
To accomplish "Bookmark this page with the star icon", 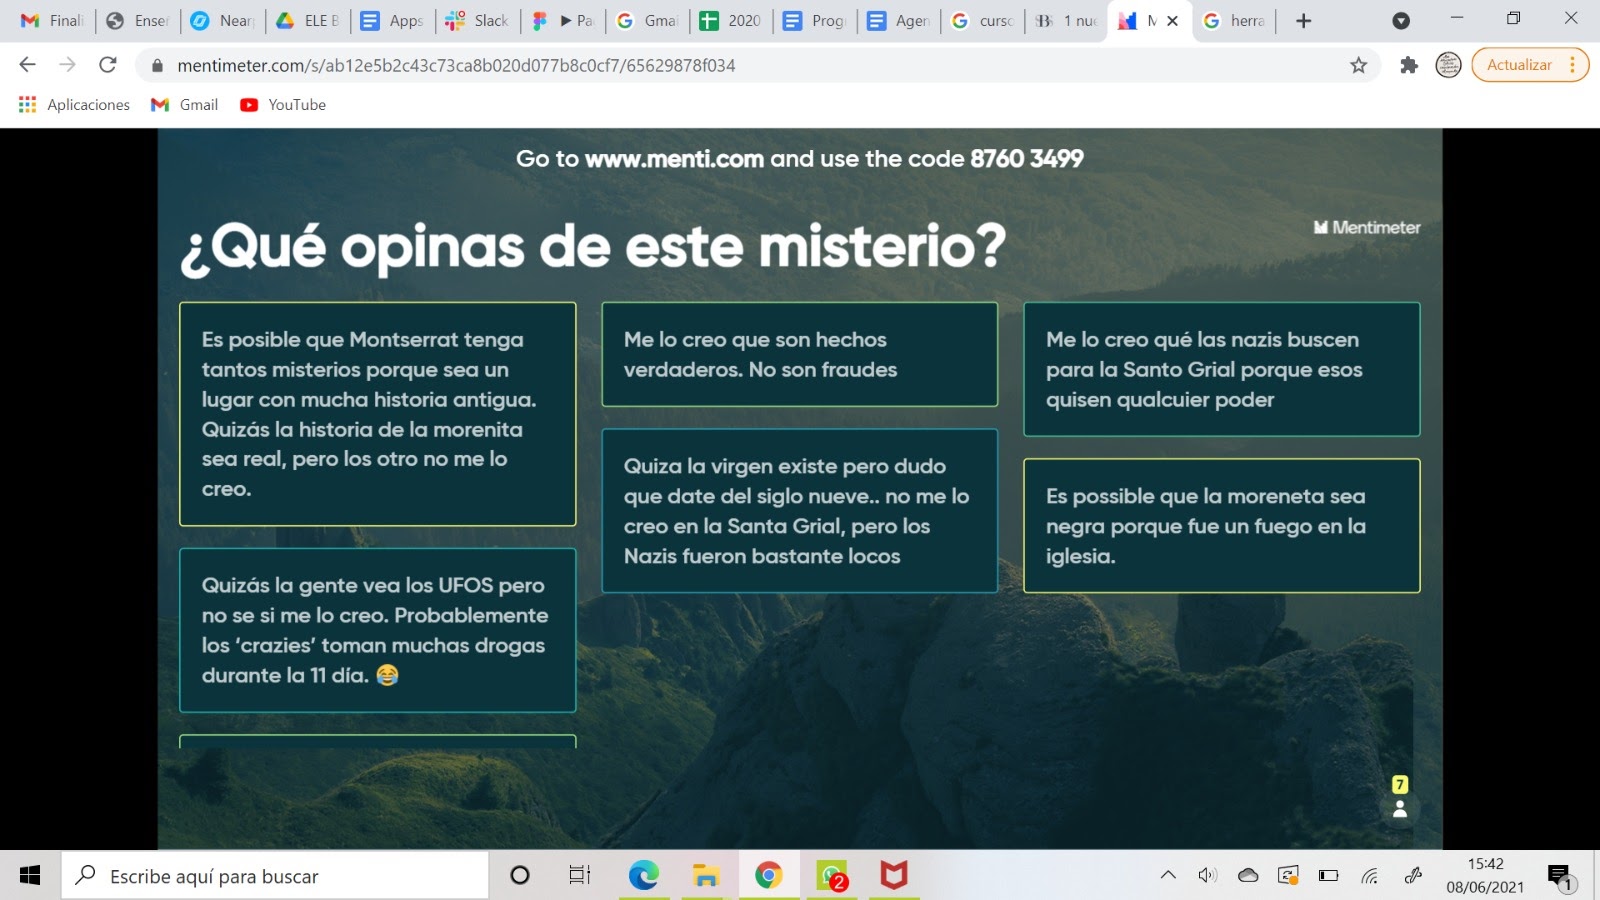I will (1358, 65).
